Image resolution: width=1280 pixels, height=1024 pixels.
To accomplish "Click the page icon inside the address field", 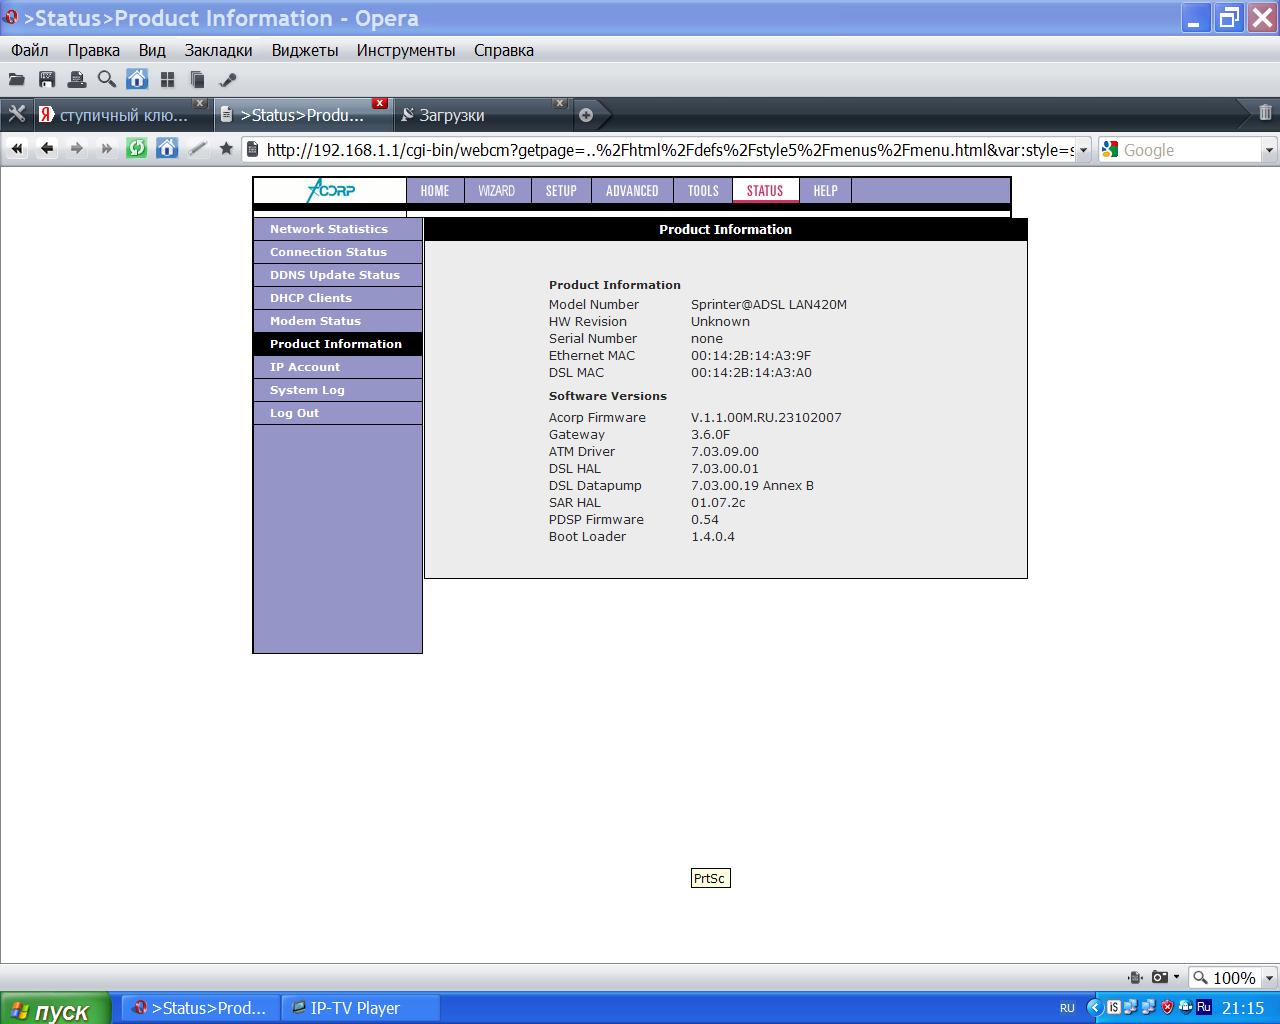I will pyautogui.click(x=253, y=150).
